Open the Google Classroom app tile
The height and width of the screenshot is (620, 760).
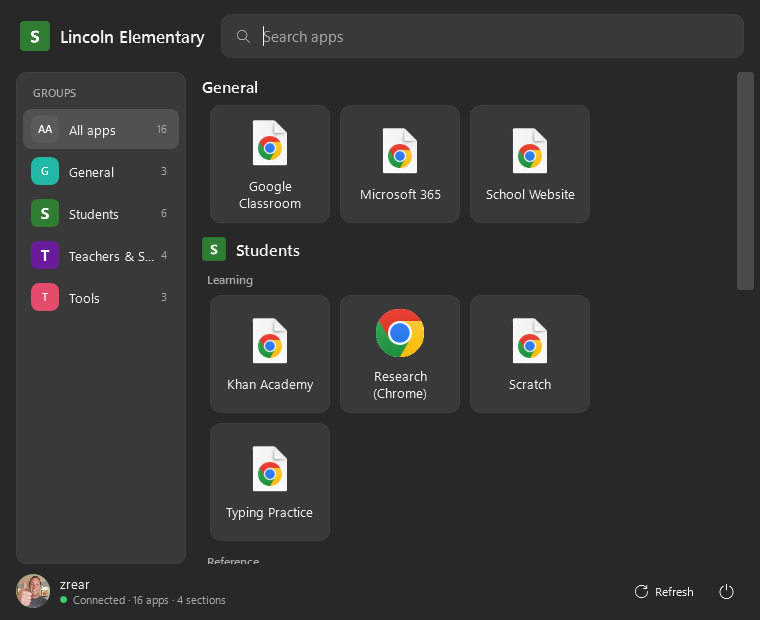click(269, 164)
